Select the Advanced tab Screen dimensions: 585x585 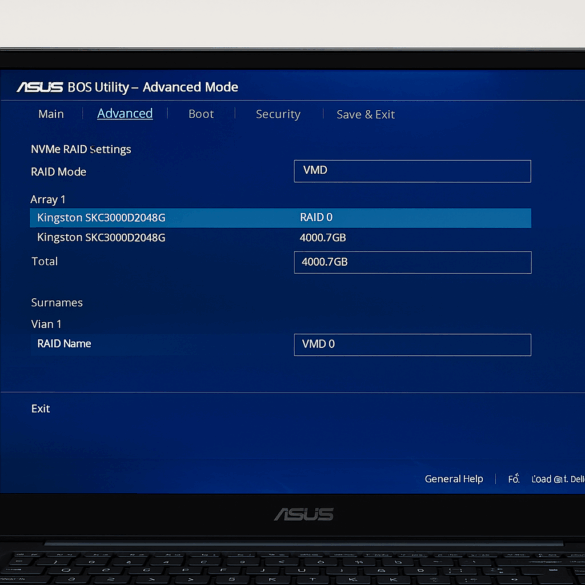125,113
